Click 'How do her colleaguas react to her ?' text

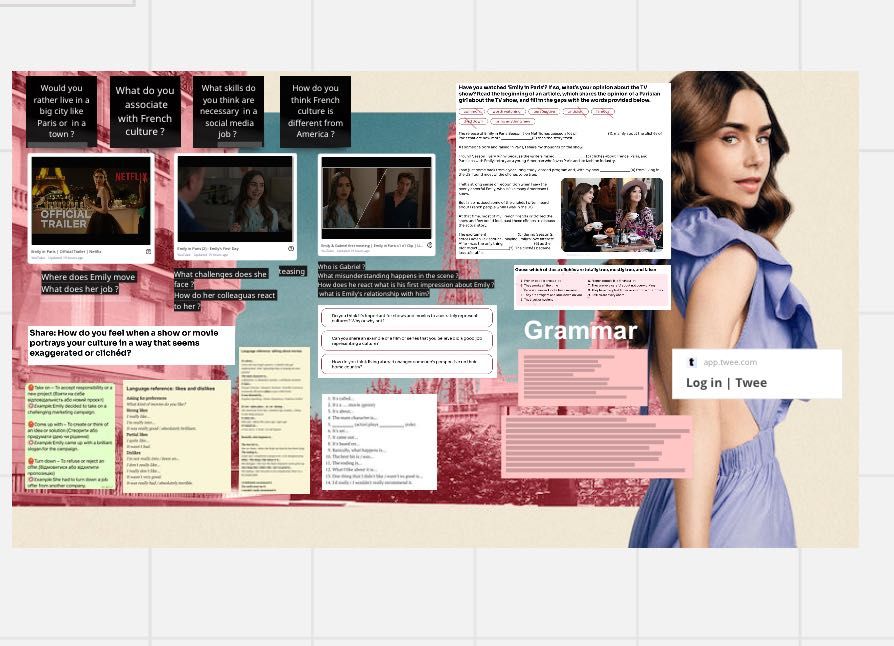(225, 300)
